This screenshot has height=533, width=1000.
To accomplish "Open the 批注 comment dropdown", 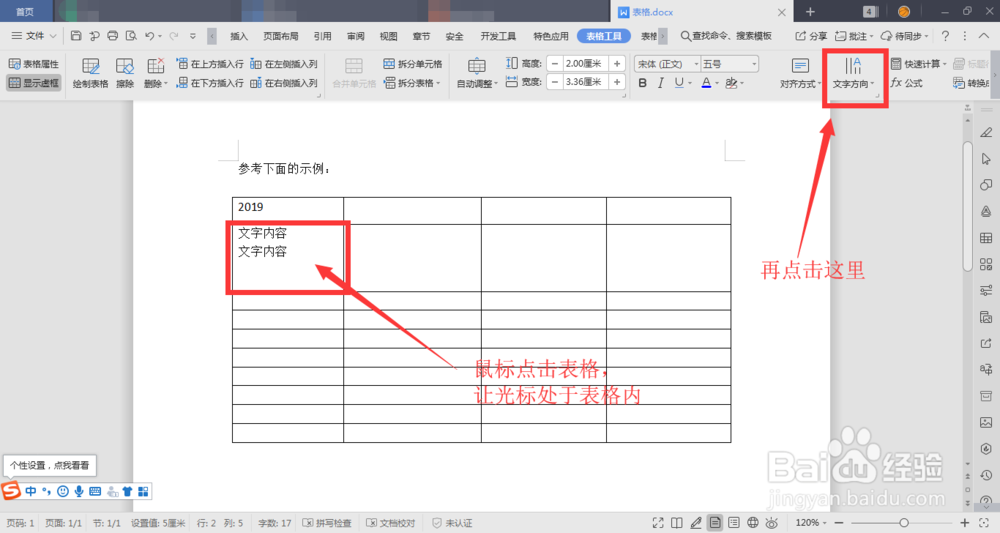I will coord(855,36).
